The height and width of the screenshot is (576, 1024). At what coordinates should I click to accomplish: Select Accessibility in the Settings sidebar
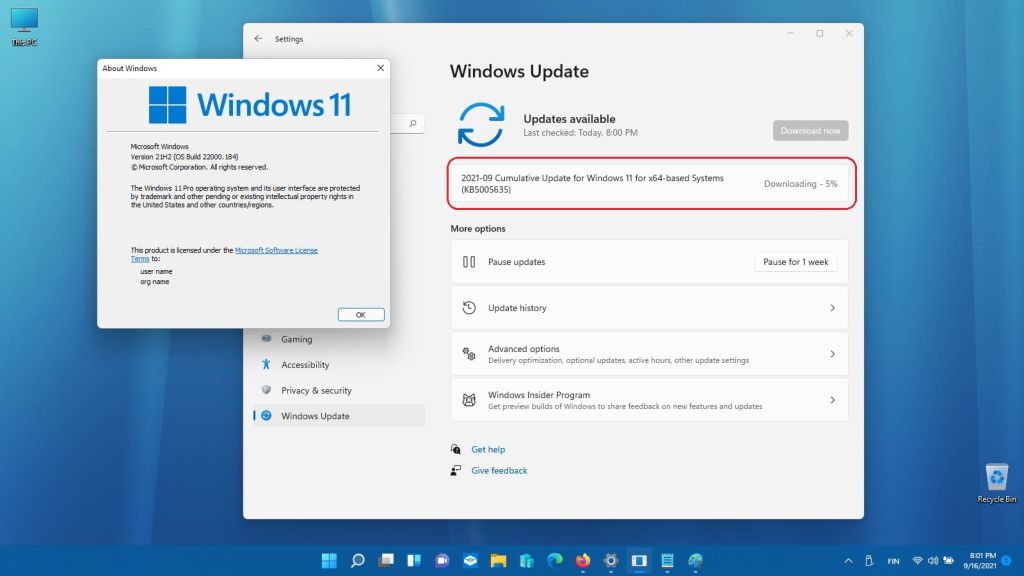(x=305, y=365)
